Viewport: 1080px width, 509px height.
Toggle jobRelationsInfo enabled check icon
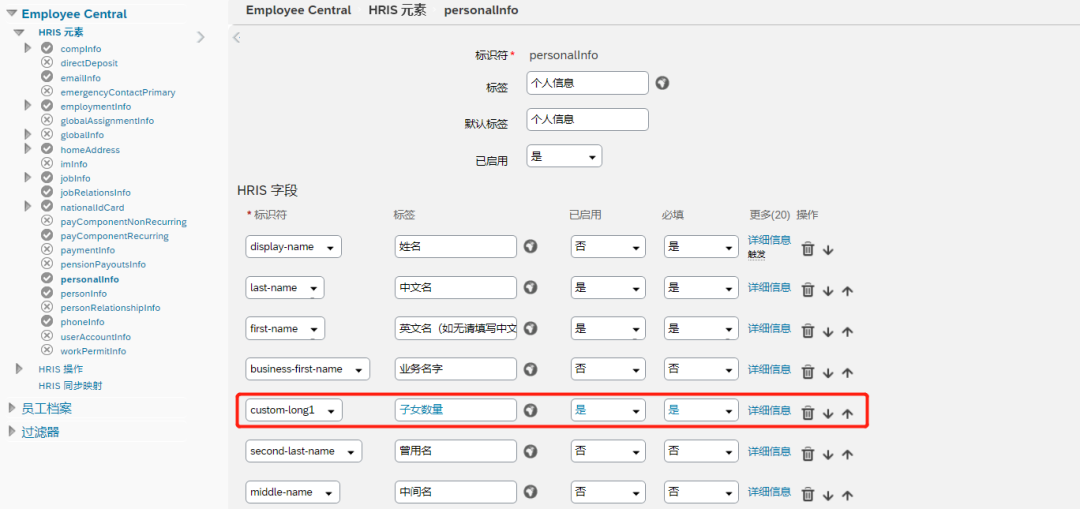click(47, 191)
